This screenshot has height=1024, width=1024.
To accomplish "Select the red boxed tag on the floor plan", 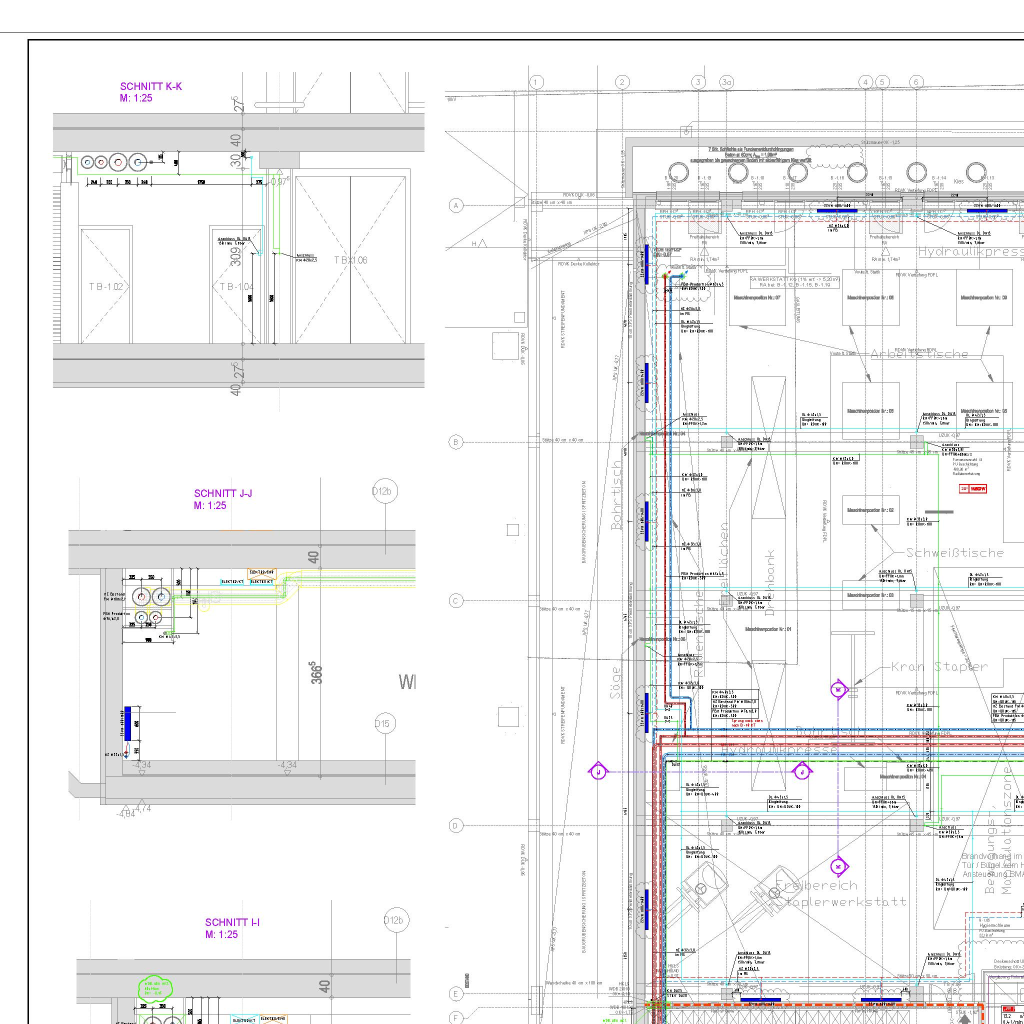I will (973, 489).
